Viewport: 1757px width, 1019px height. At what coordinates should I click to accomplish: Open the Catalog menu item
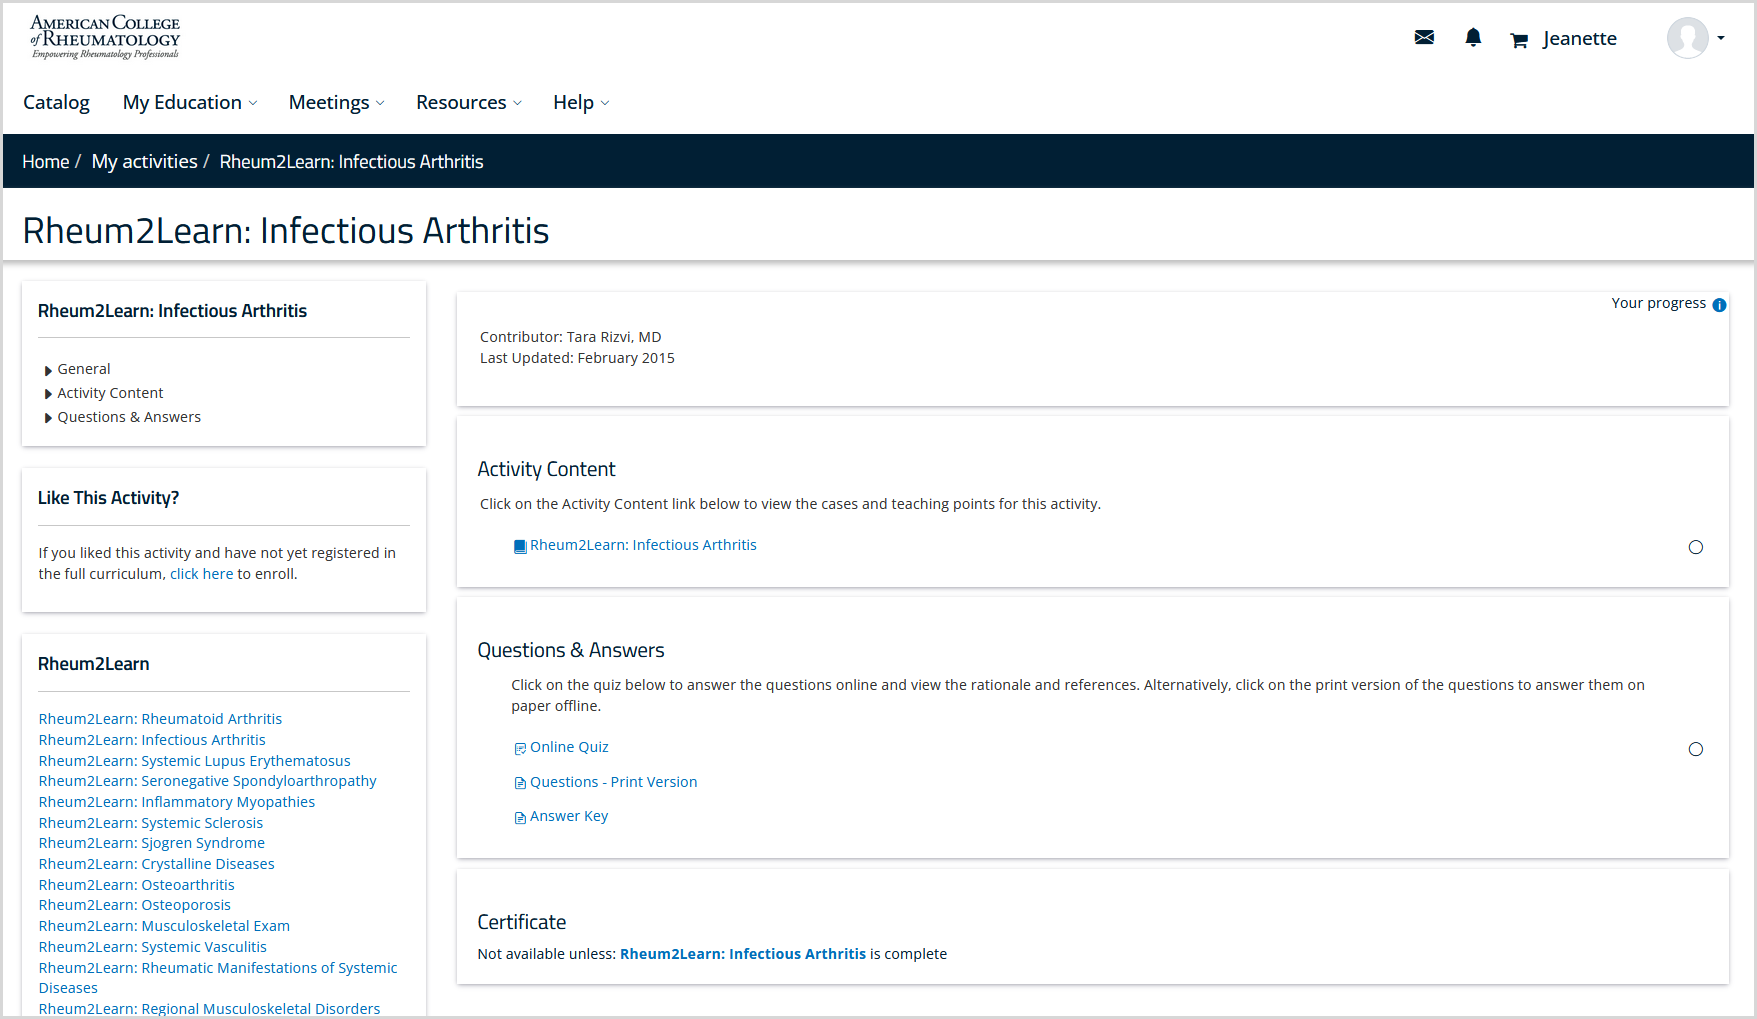pyautogui.click(x=56, y=102)
